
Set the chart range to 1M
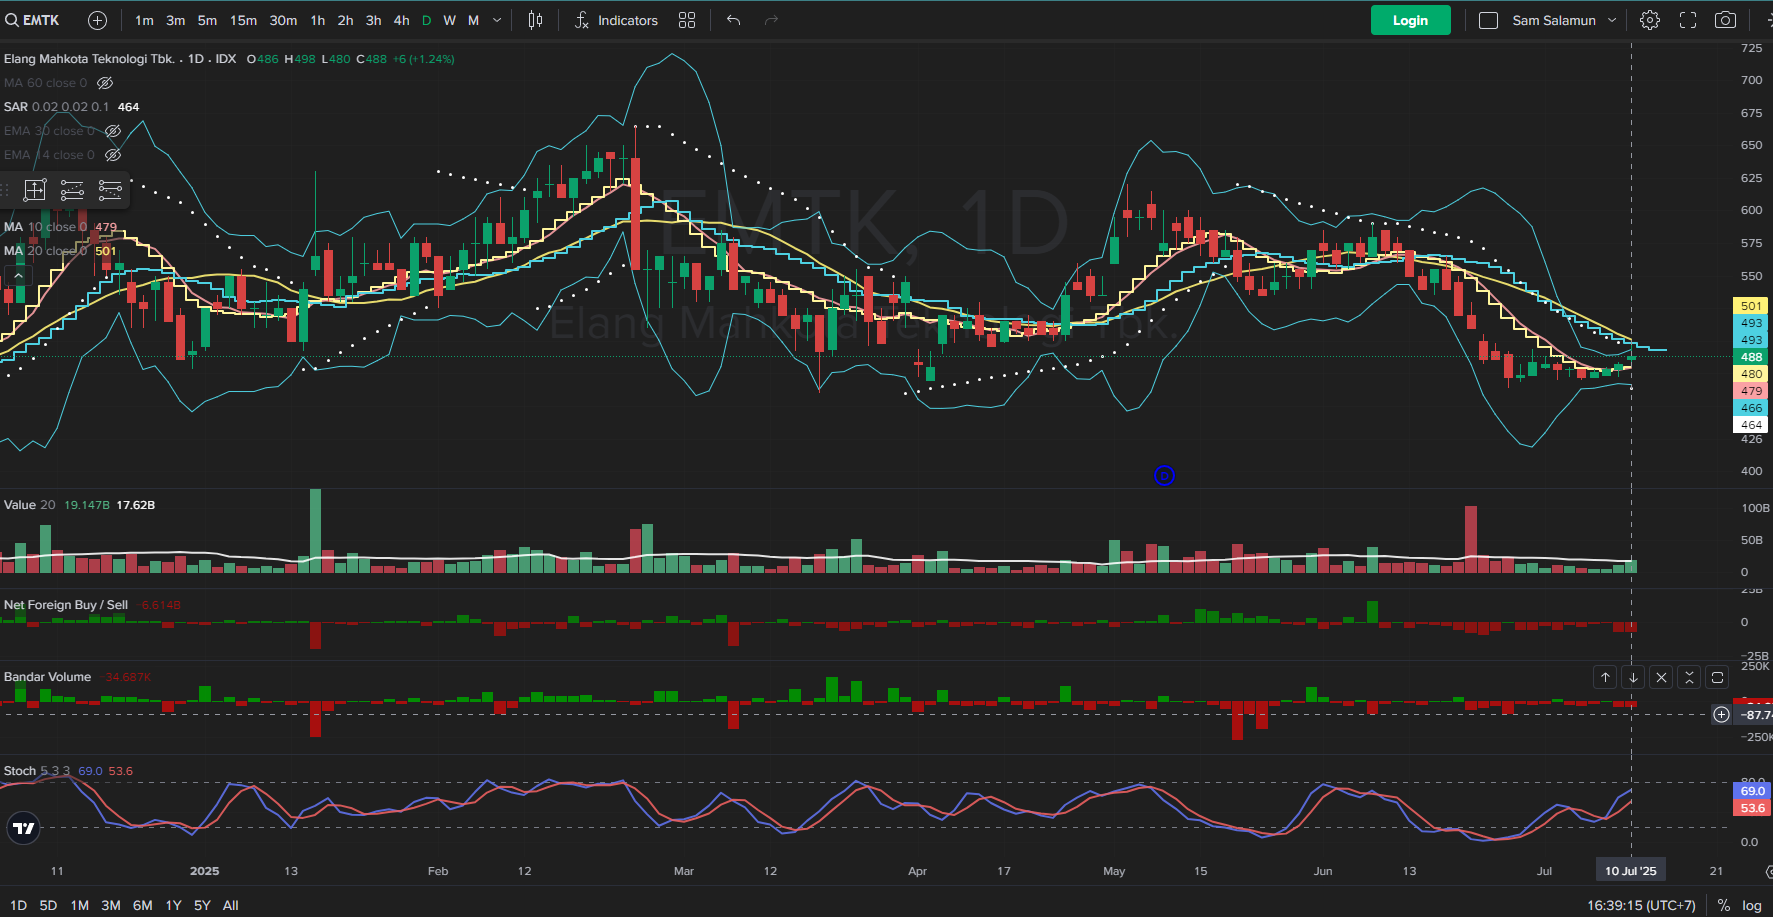pyautogui.click(x=80, y=905)
